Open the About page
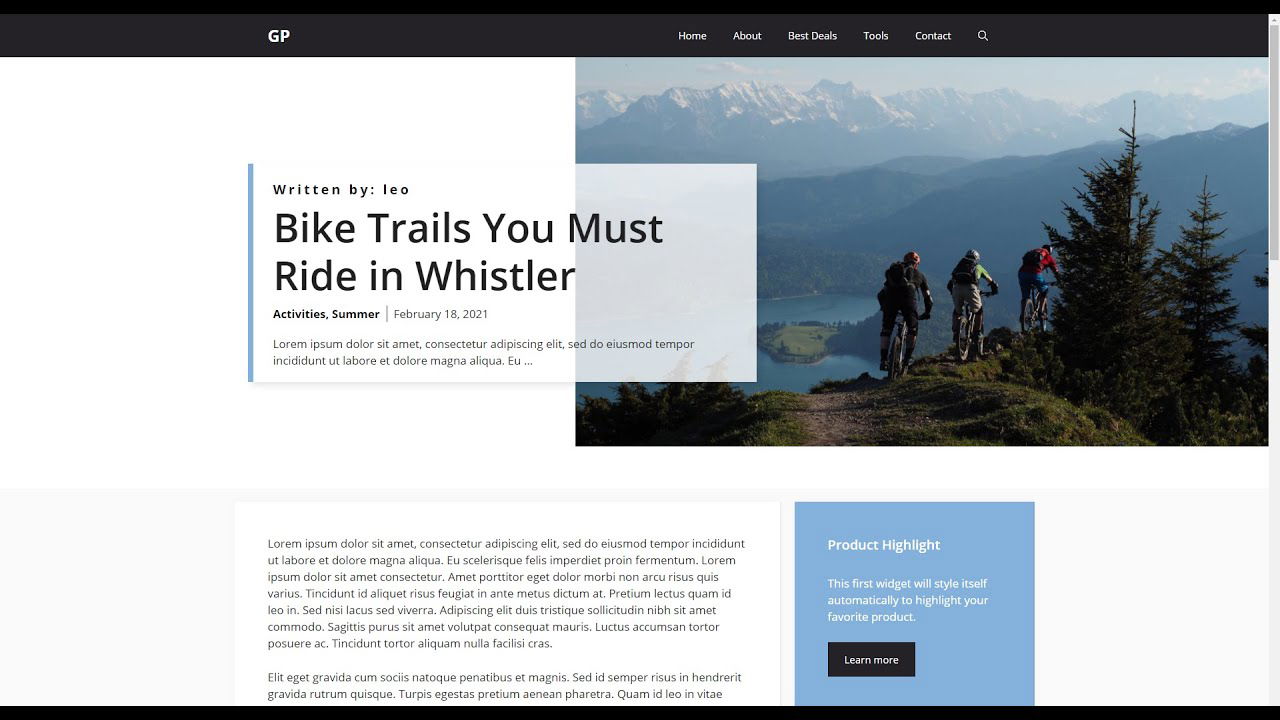Screen dimensions: 1280x720 tap(747, 36)
